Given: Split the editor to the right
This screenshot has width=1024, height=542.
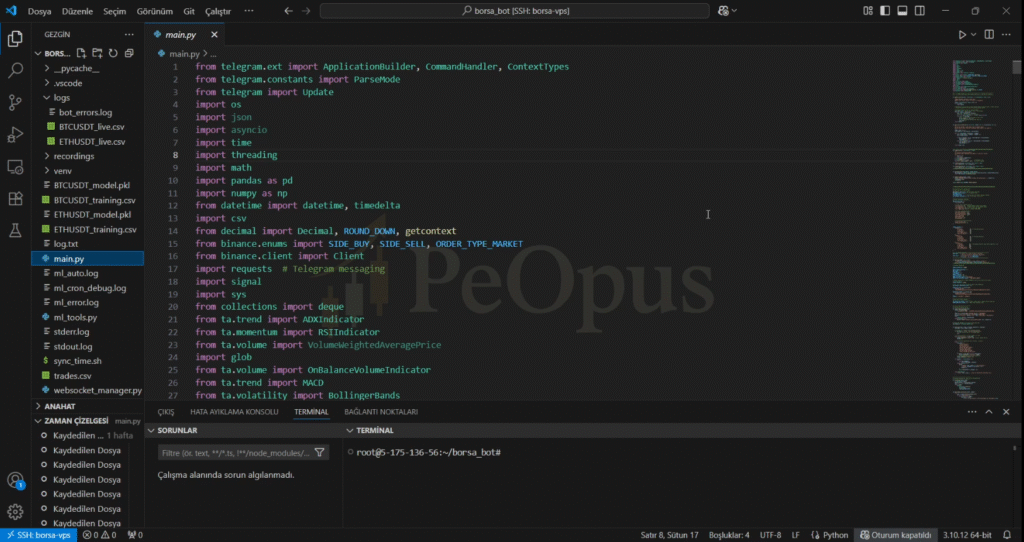Looking at the screenshot, I should click(988, 35).
